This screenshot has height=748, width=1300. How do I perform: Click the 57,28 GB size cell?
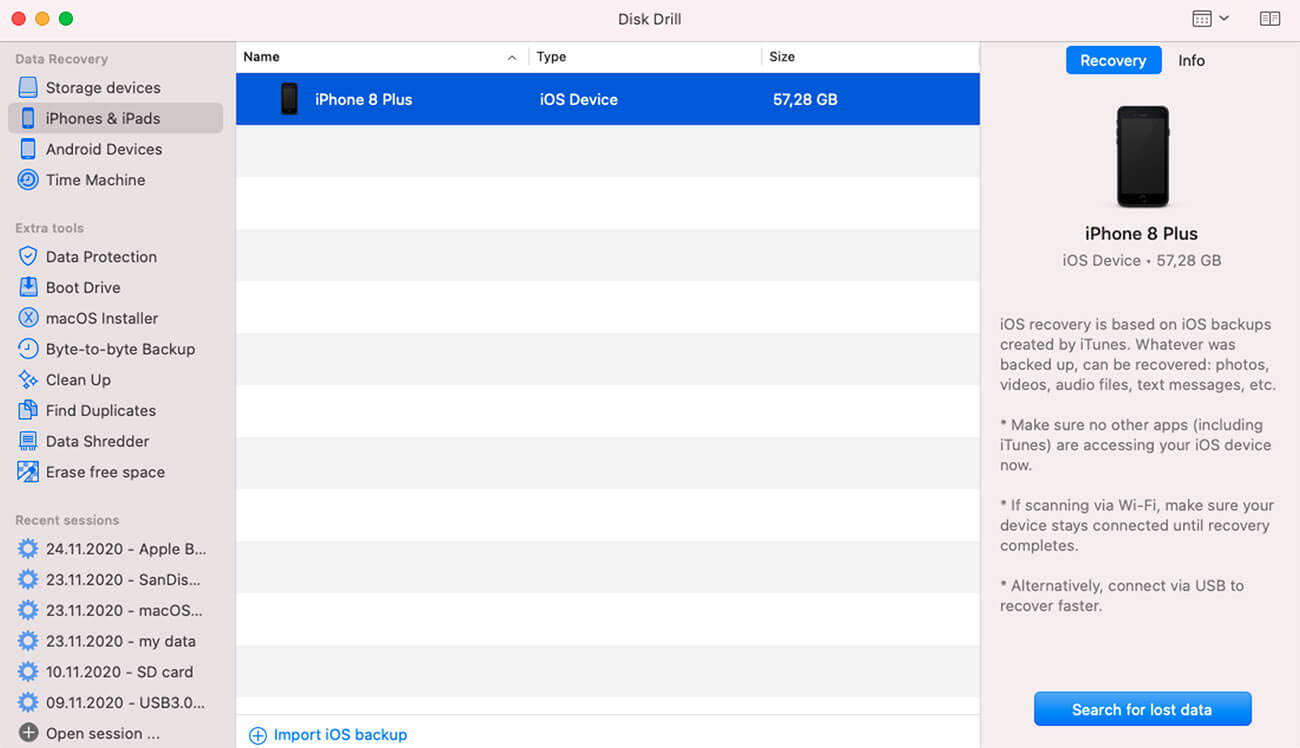pos(805,99)
